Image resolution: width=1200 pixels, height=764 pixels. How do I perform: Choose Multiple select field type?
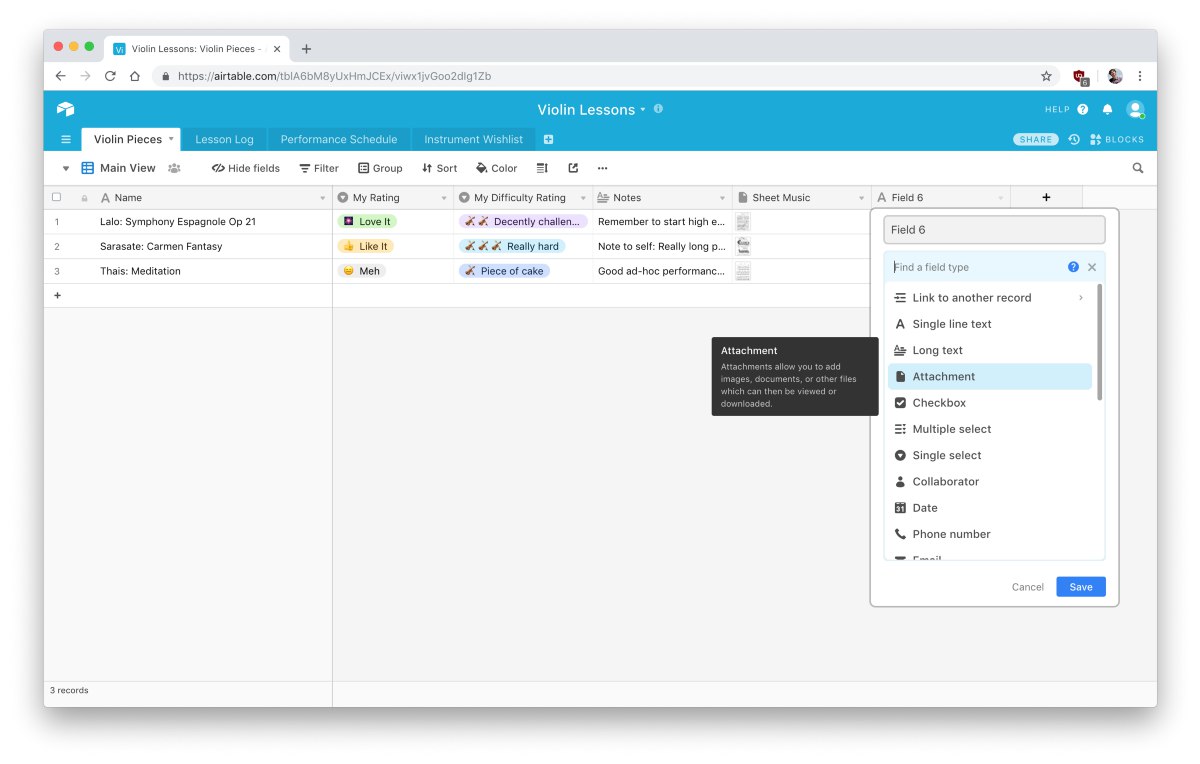990,429
